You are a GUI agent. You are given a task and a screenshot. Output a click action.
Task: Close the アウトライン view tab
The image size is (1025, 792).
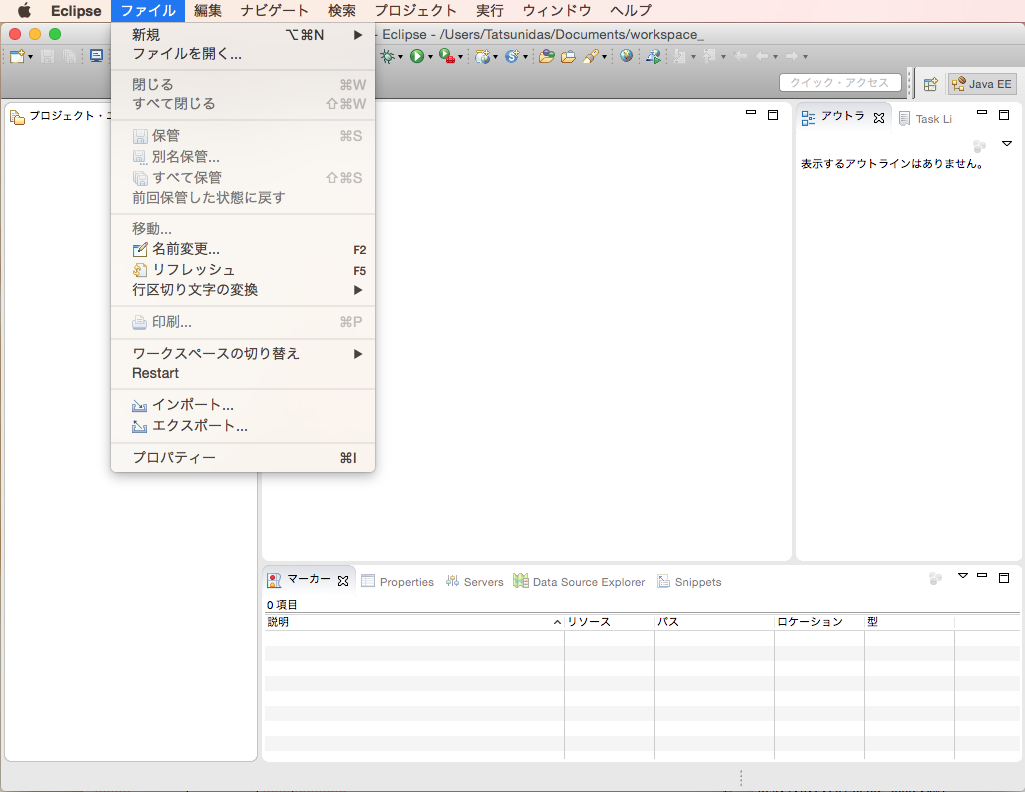point(879,118)
